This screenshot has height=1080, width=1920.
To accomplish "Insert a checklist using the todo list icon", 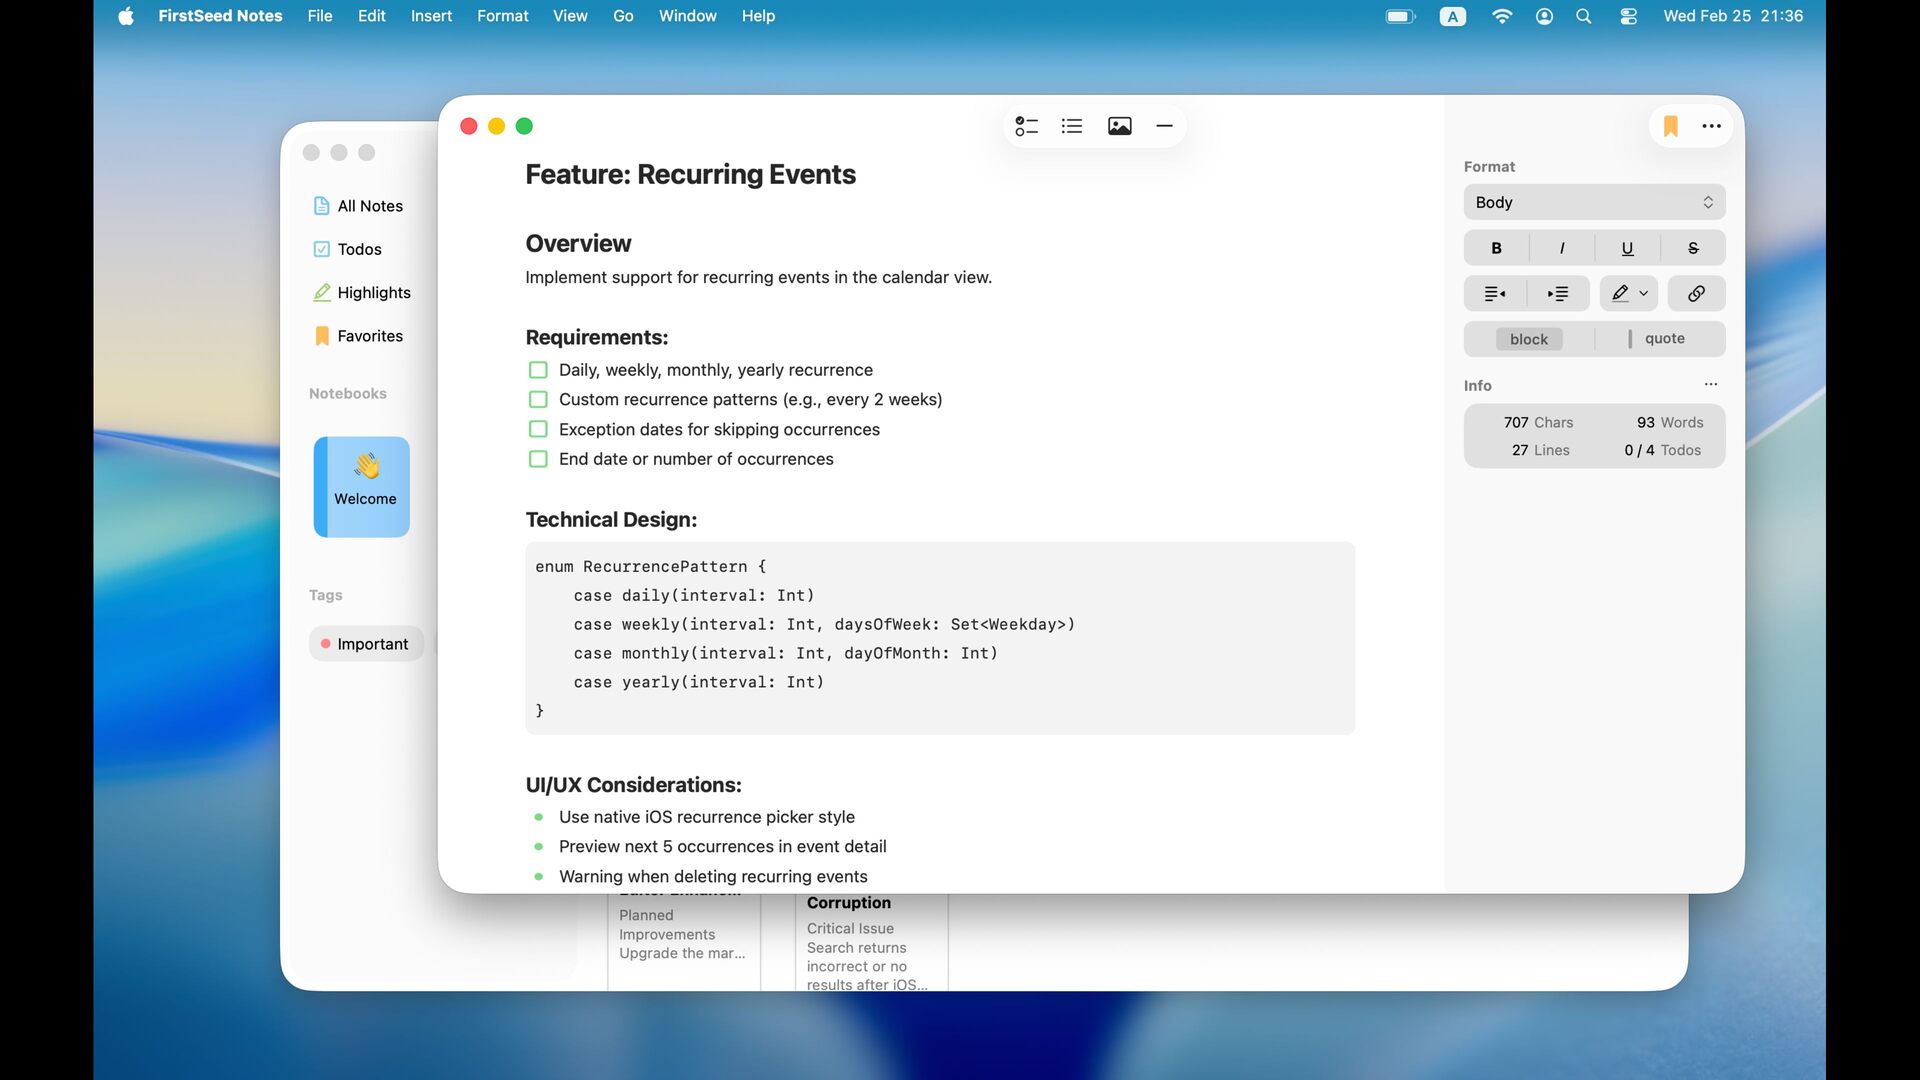I will [1026, 126].
